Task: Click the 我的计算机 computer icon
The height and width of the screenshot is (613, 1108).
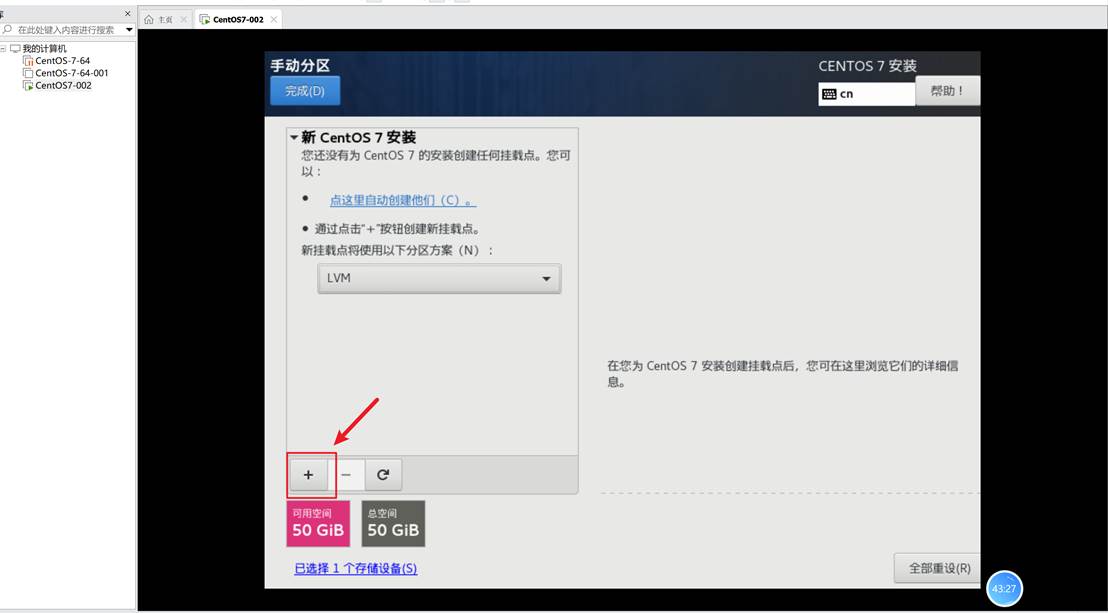Action: point(15,49)
